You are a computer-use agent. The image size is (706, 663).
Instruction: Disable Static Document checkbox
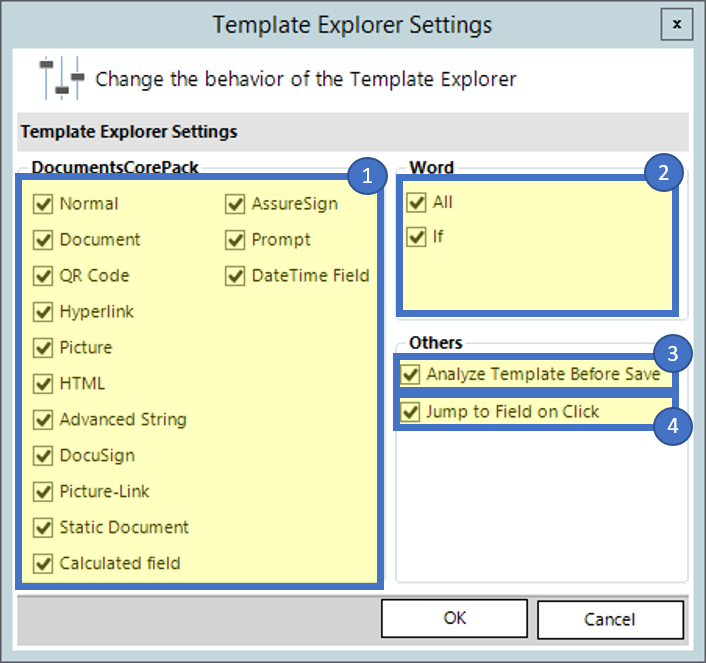point(43,528)
